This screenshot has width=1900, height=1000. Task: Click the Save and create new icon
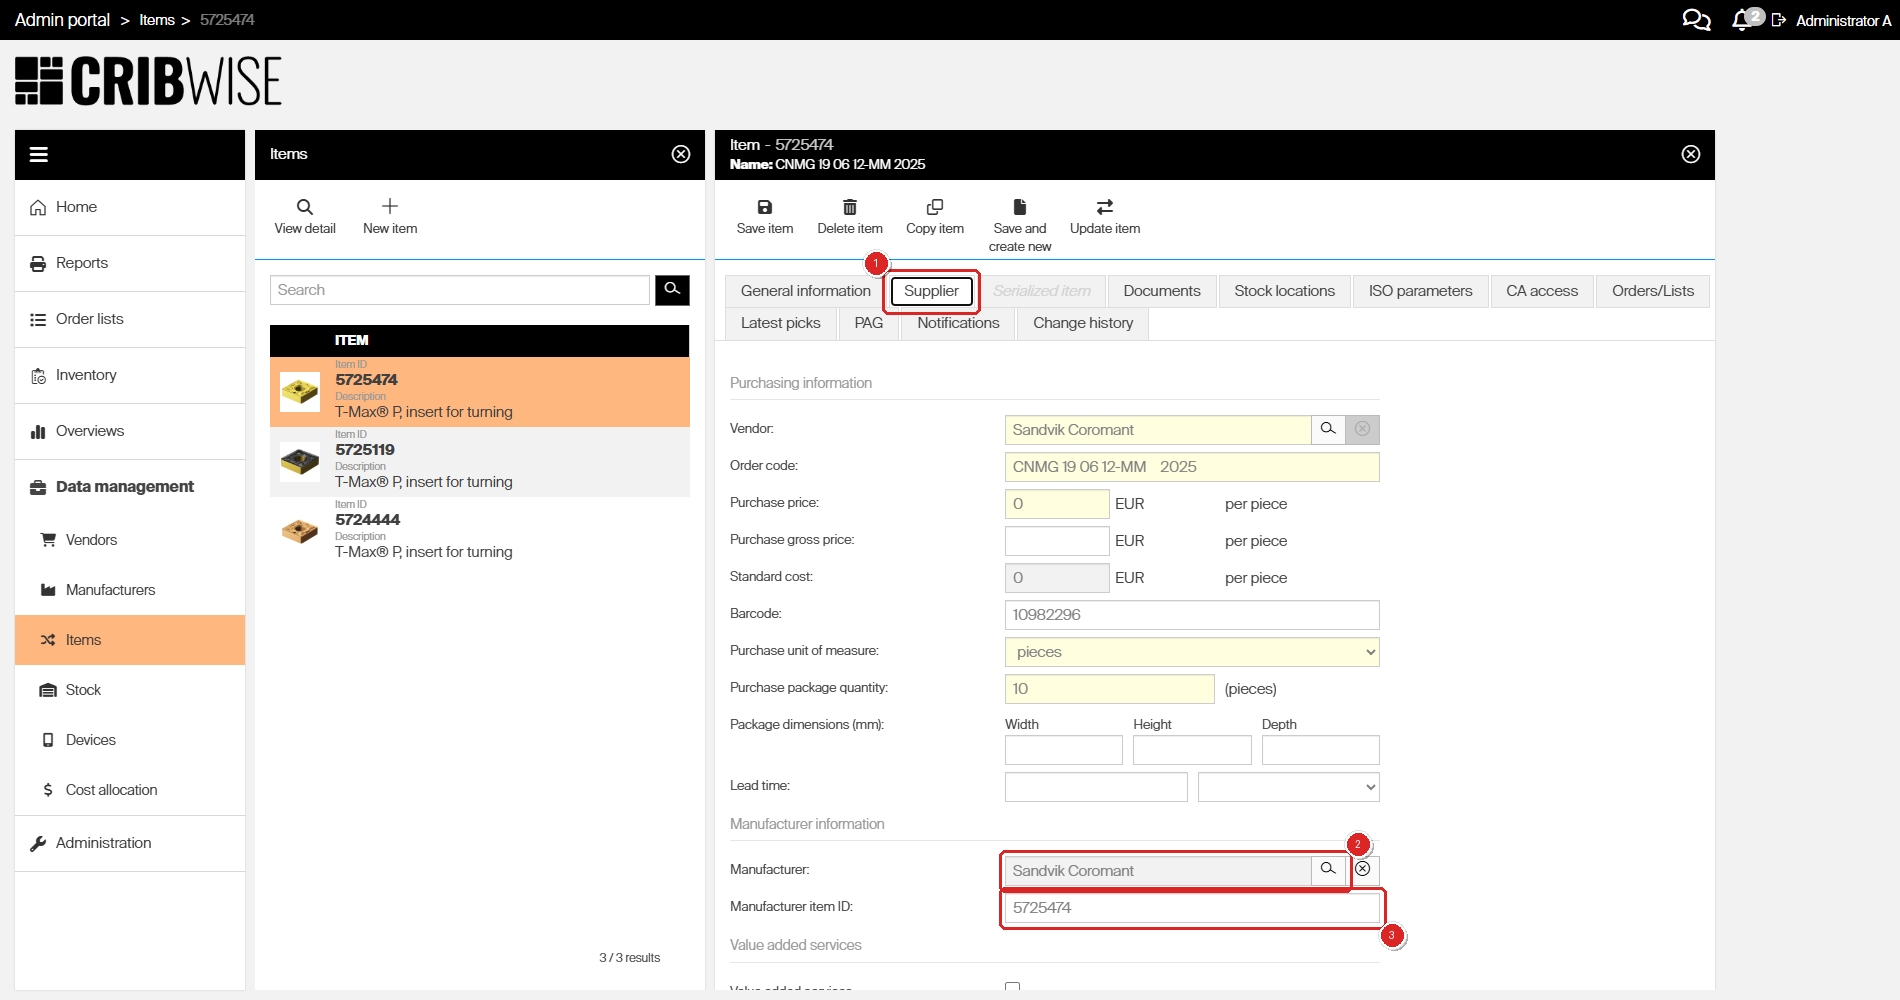coord(1020,207)
